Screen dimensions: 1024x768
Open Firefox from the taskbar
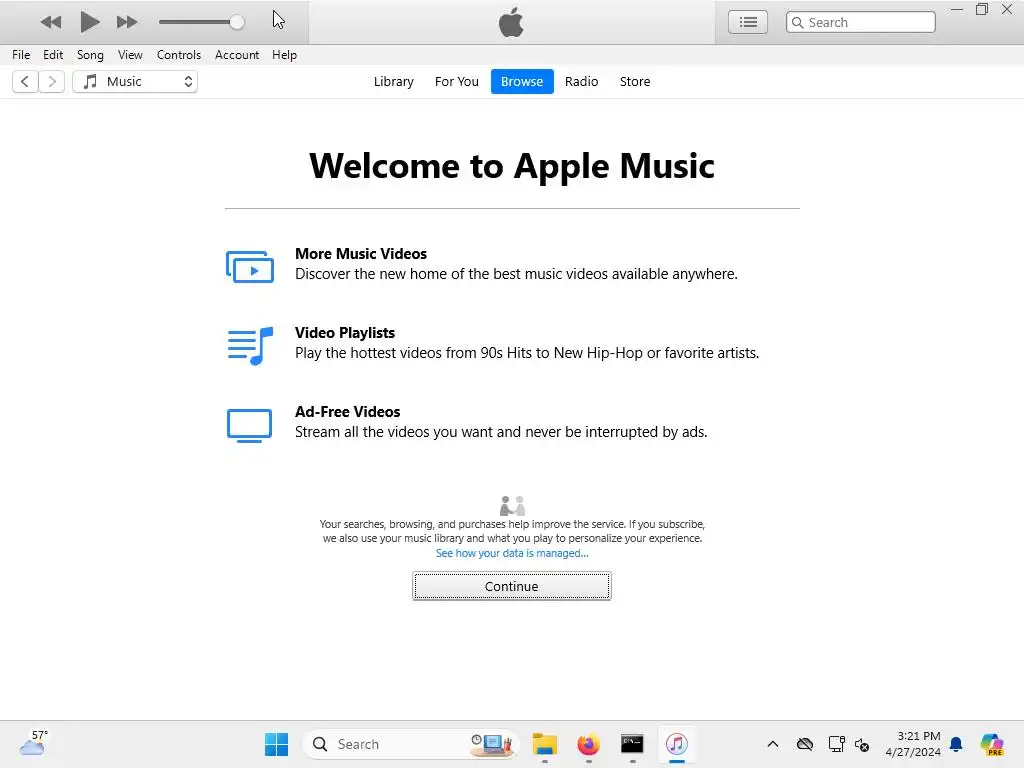588,744
